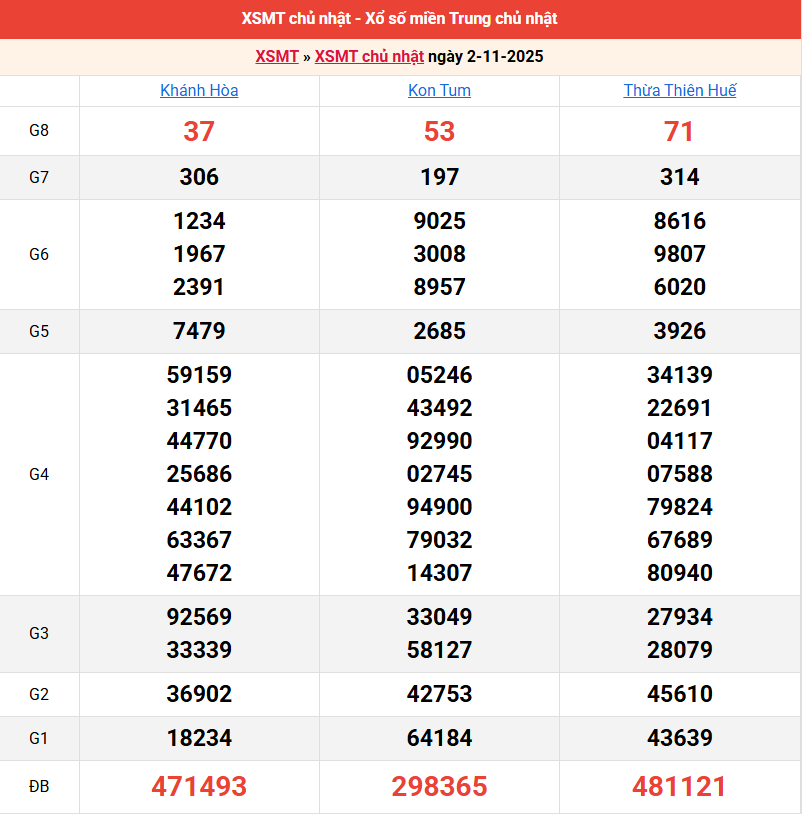Image resolution: width=802 pixels, height=814 pixels.
Task: Select Khánh Hòa G8 result 37
Action: coord(199,131)
